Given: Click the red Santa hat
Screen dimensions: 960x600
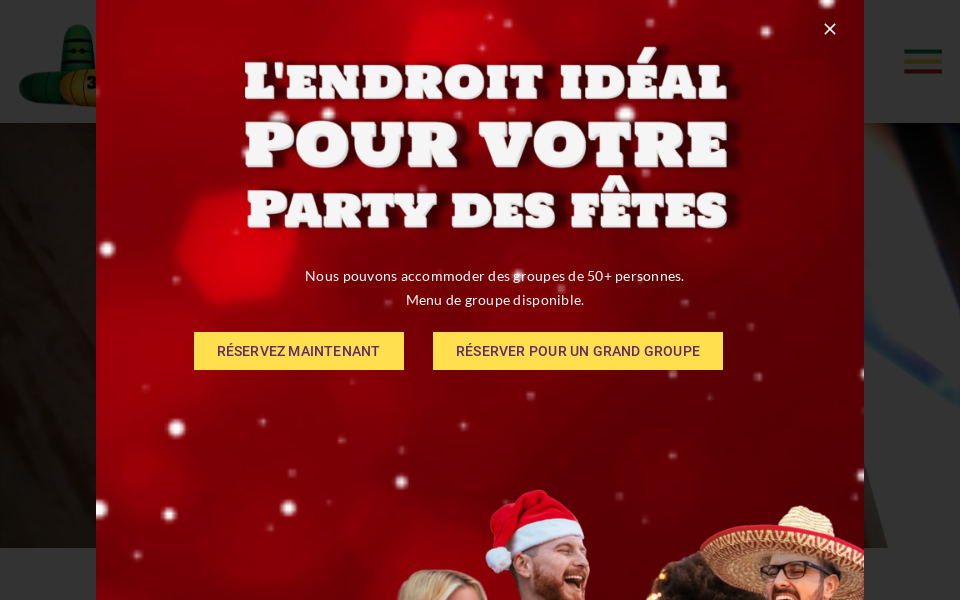Looking at the screenshot, I should [533, 527].
